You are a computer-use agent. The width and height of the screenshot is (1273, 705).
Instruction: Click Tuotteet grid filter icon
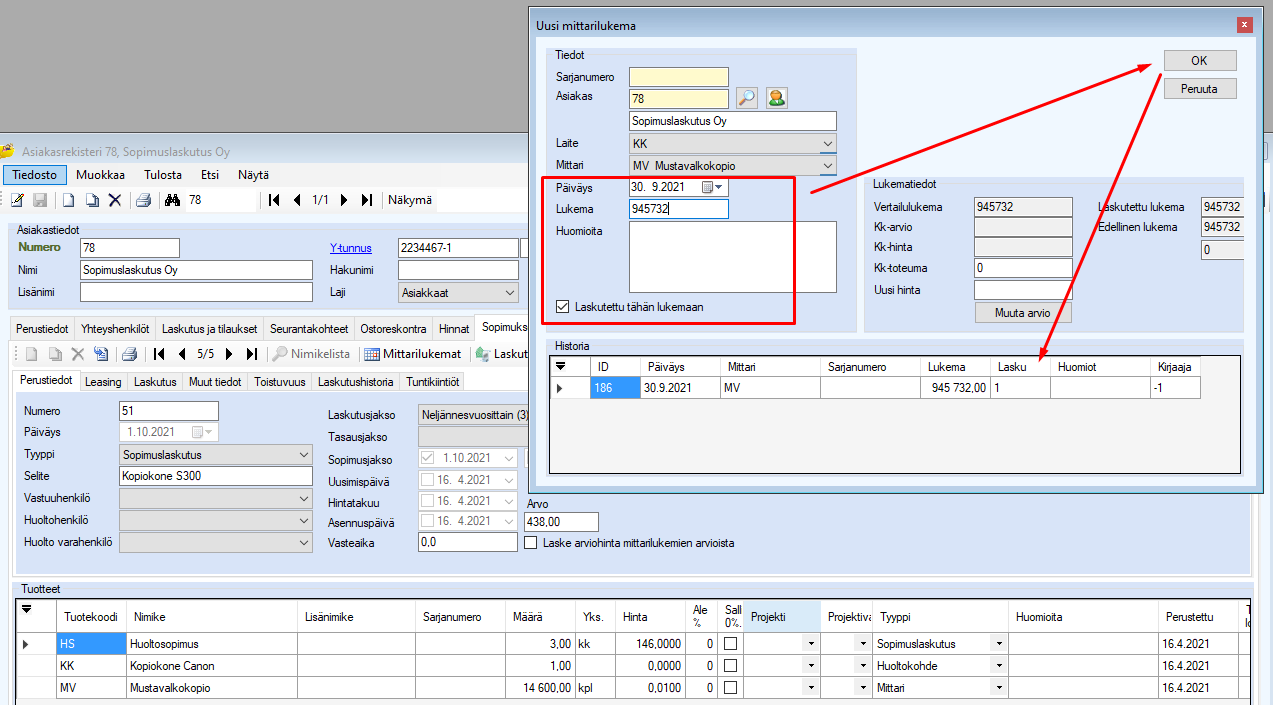(x=26, y=608)
